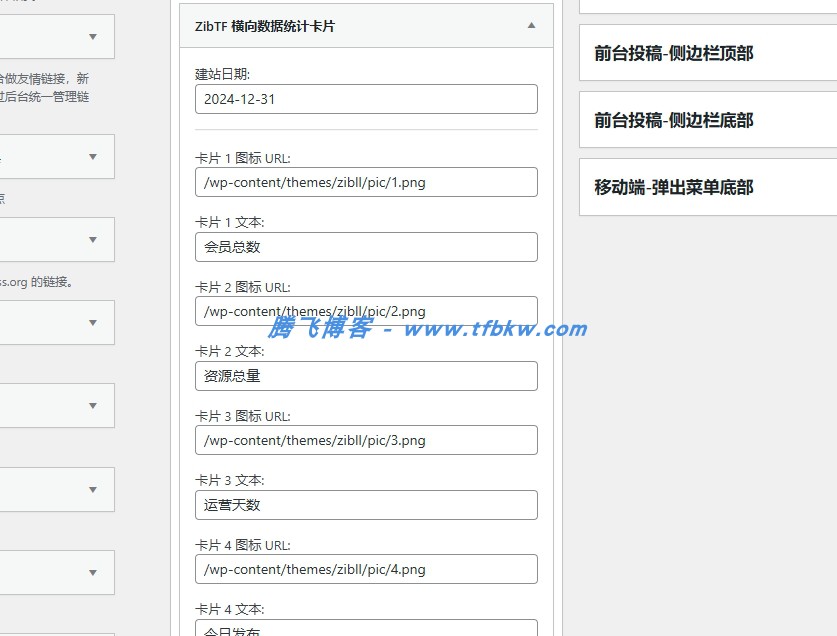Open the dropdown under the wordpress.org link text
This screenshot has width=837, height=636.
coord(57,322)
